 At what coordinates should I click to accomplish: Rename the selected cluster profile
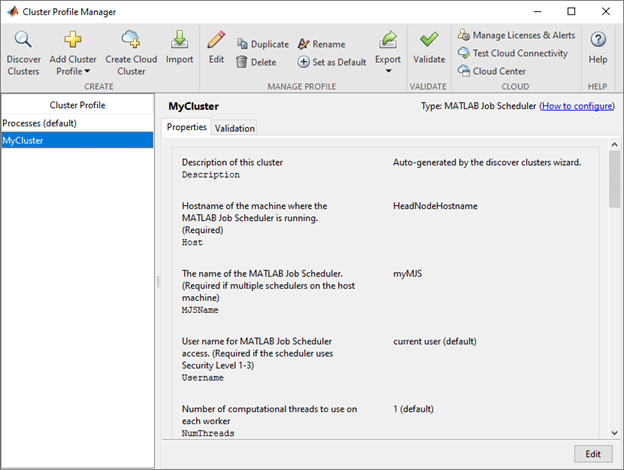click(x=321, y=44)
